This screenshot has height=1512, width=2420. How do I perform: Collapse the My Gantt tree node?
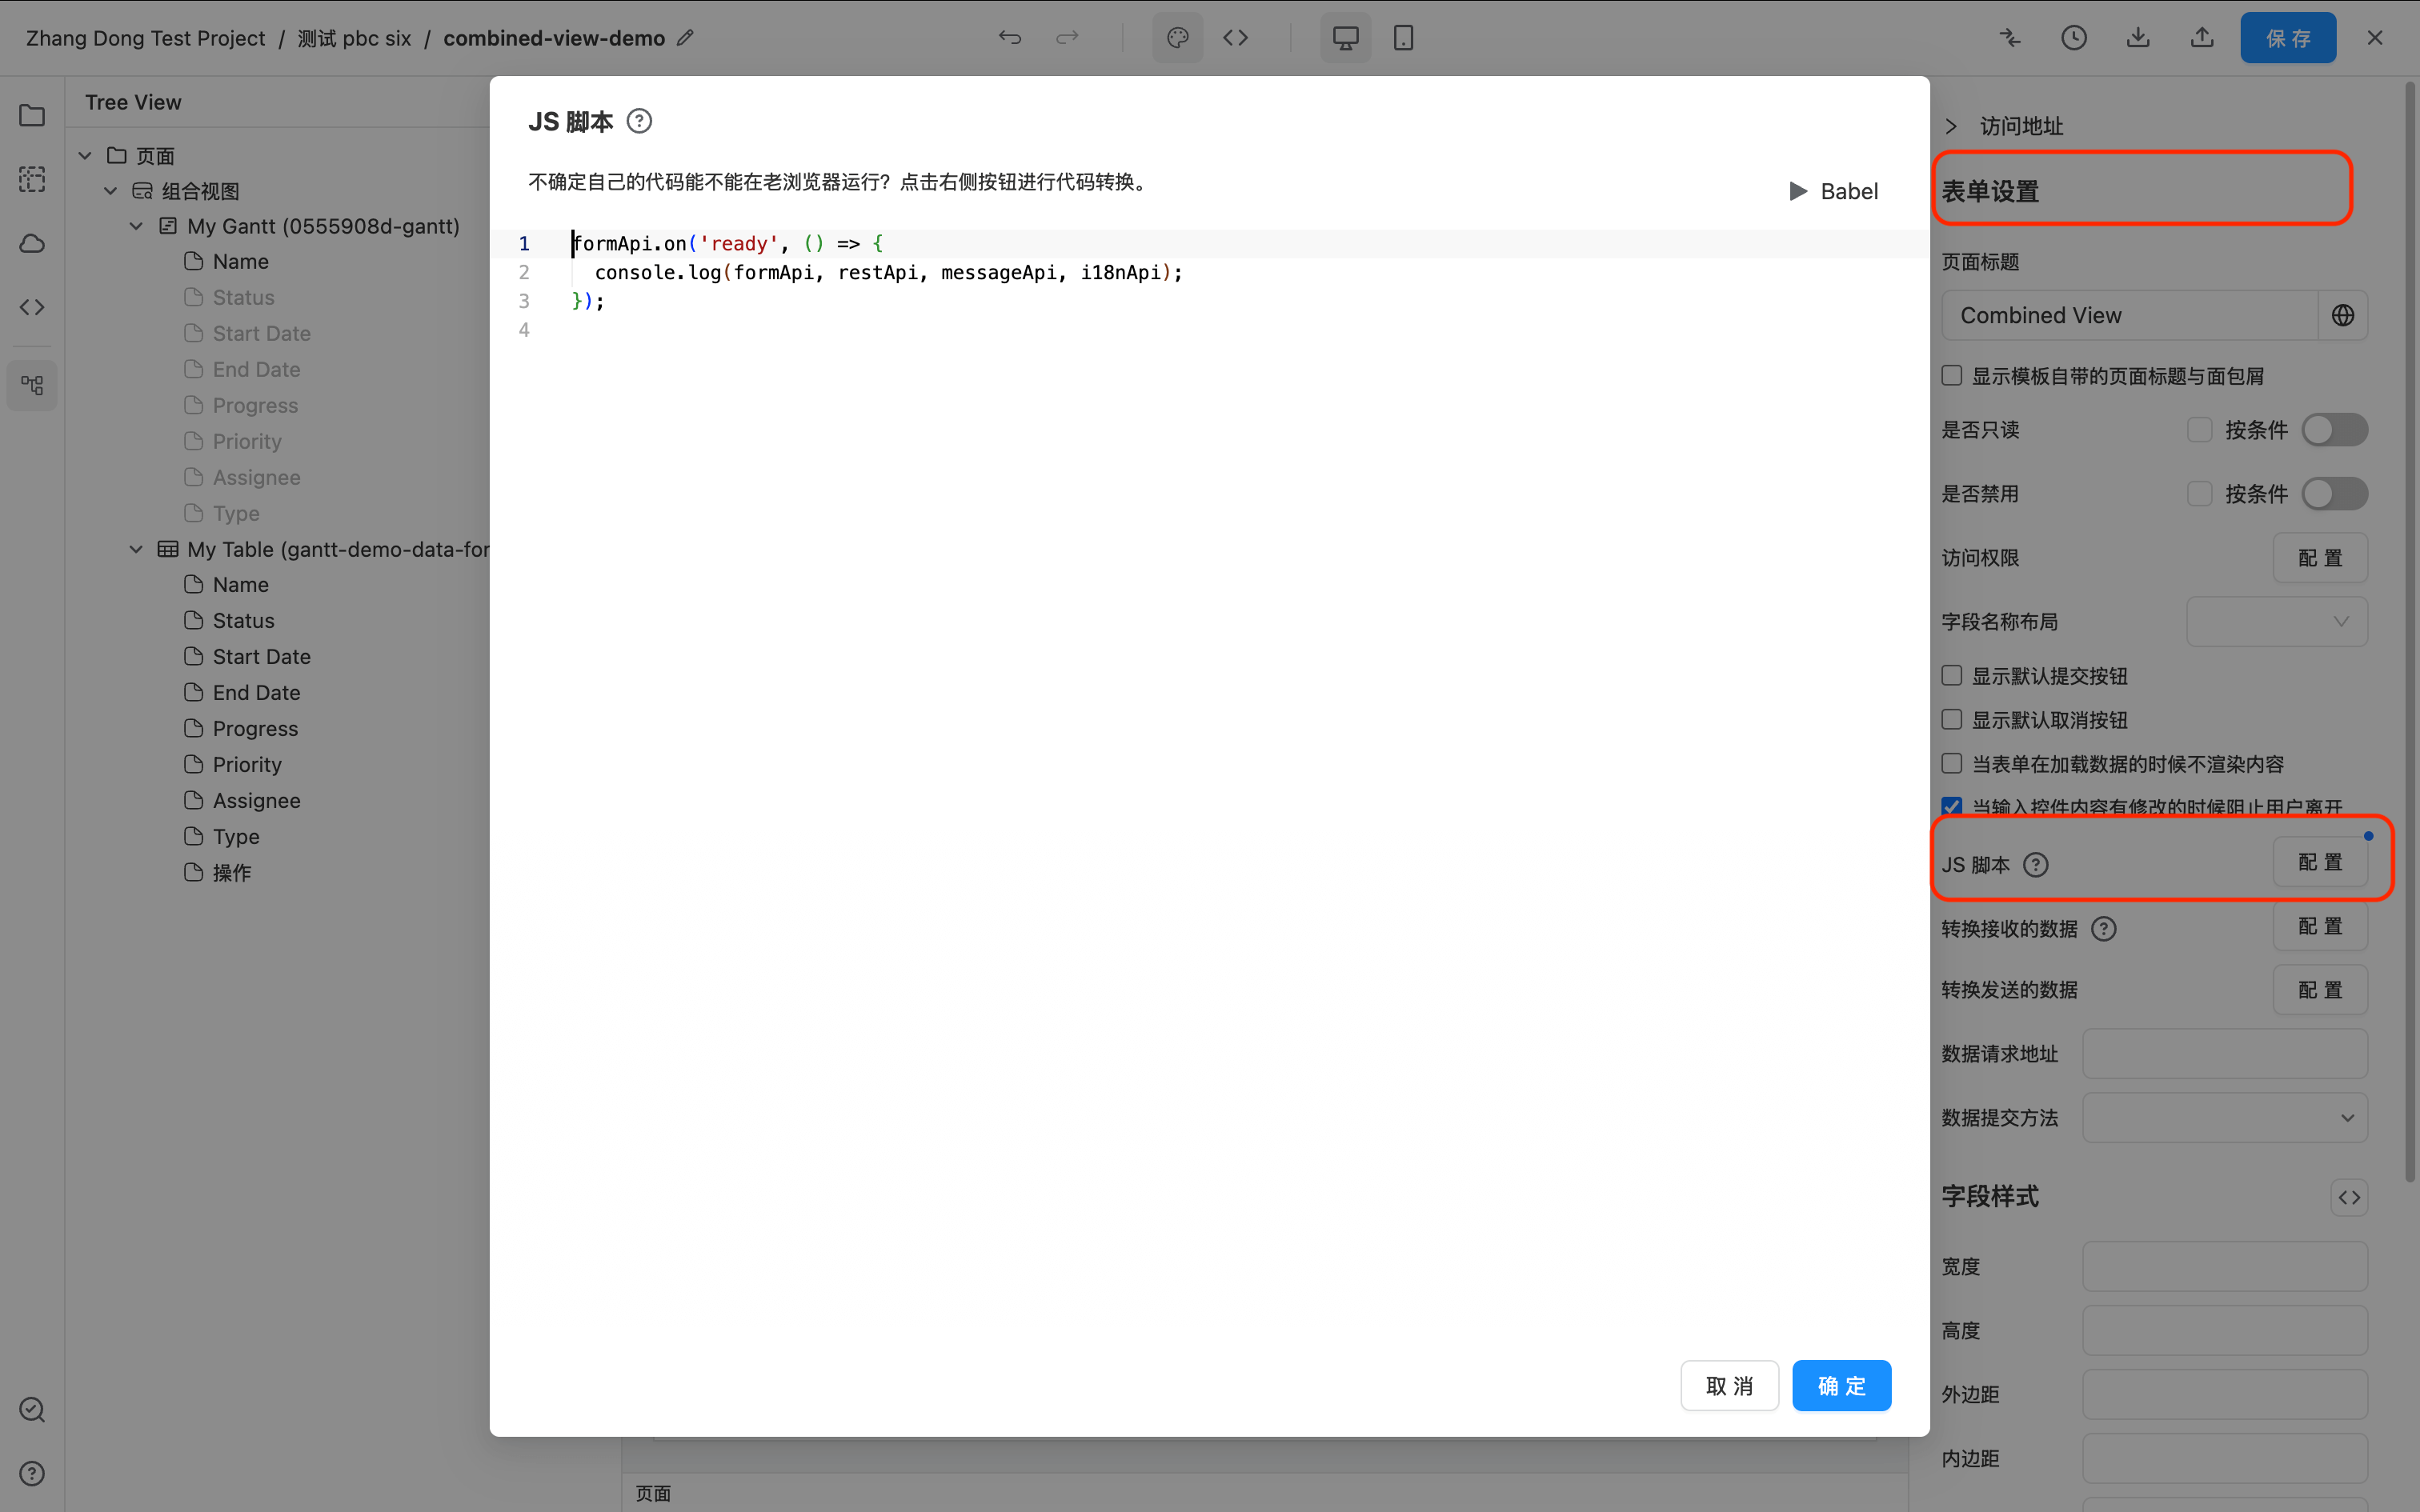137,226
